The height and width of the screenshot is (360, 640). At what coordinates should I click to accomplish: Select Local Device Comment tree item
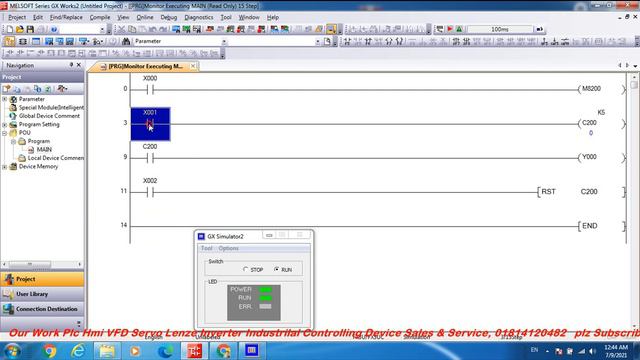pos(56,158)
